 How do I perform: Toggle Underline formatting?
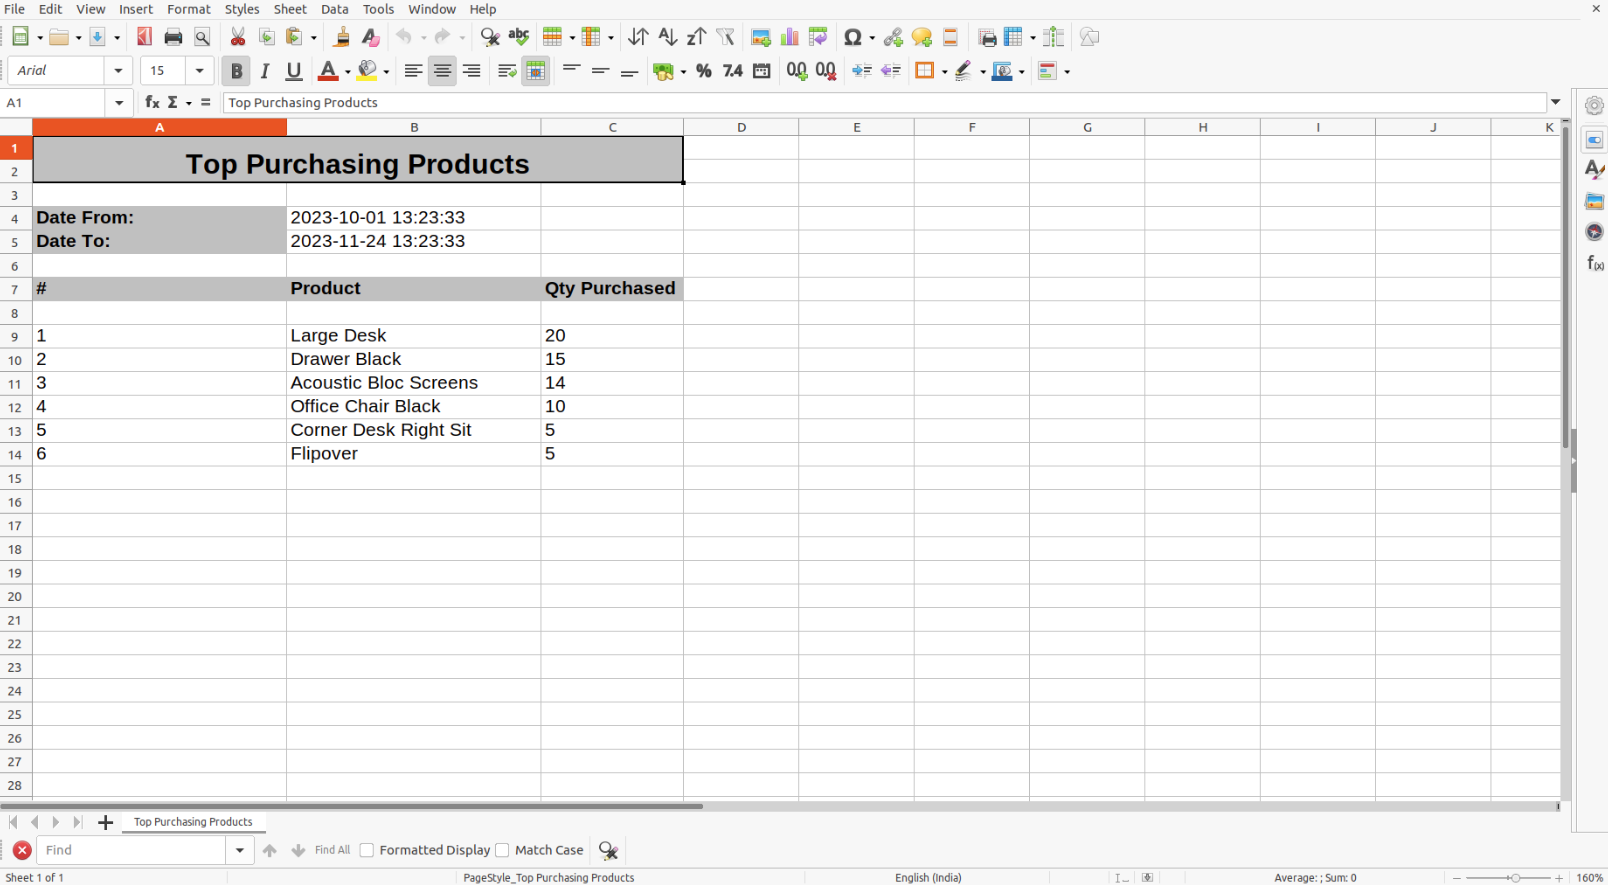[x=294, y=71]
